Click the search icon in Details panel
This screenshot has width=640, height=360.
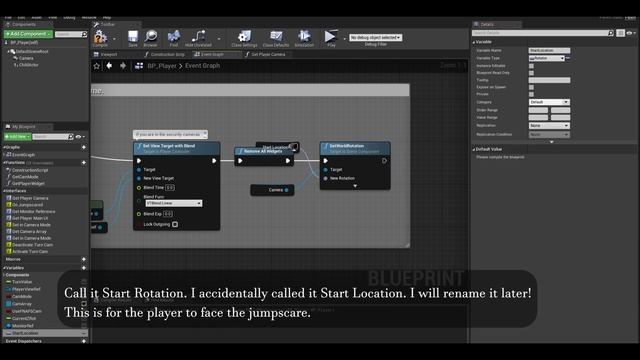[x=610, y=33]
